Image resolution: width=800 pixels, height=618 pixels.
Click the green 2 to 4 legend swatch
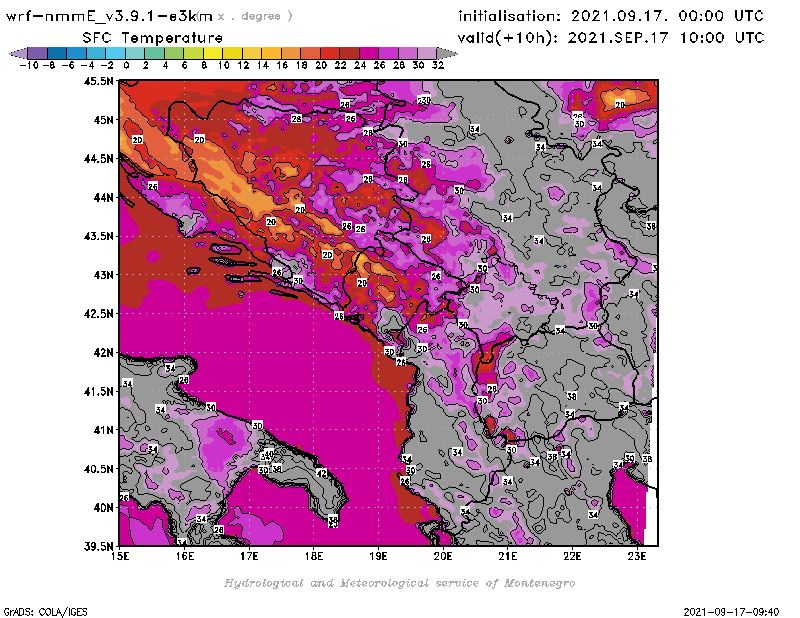coord(155,54)
